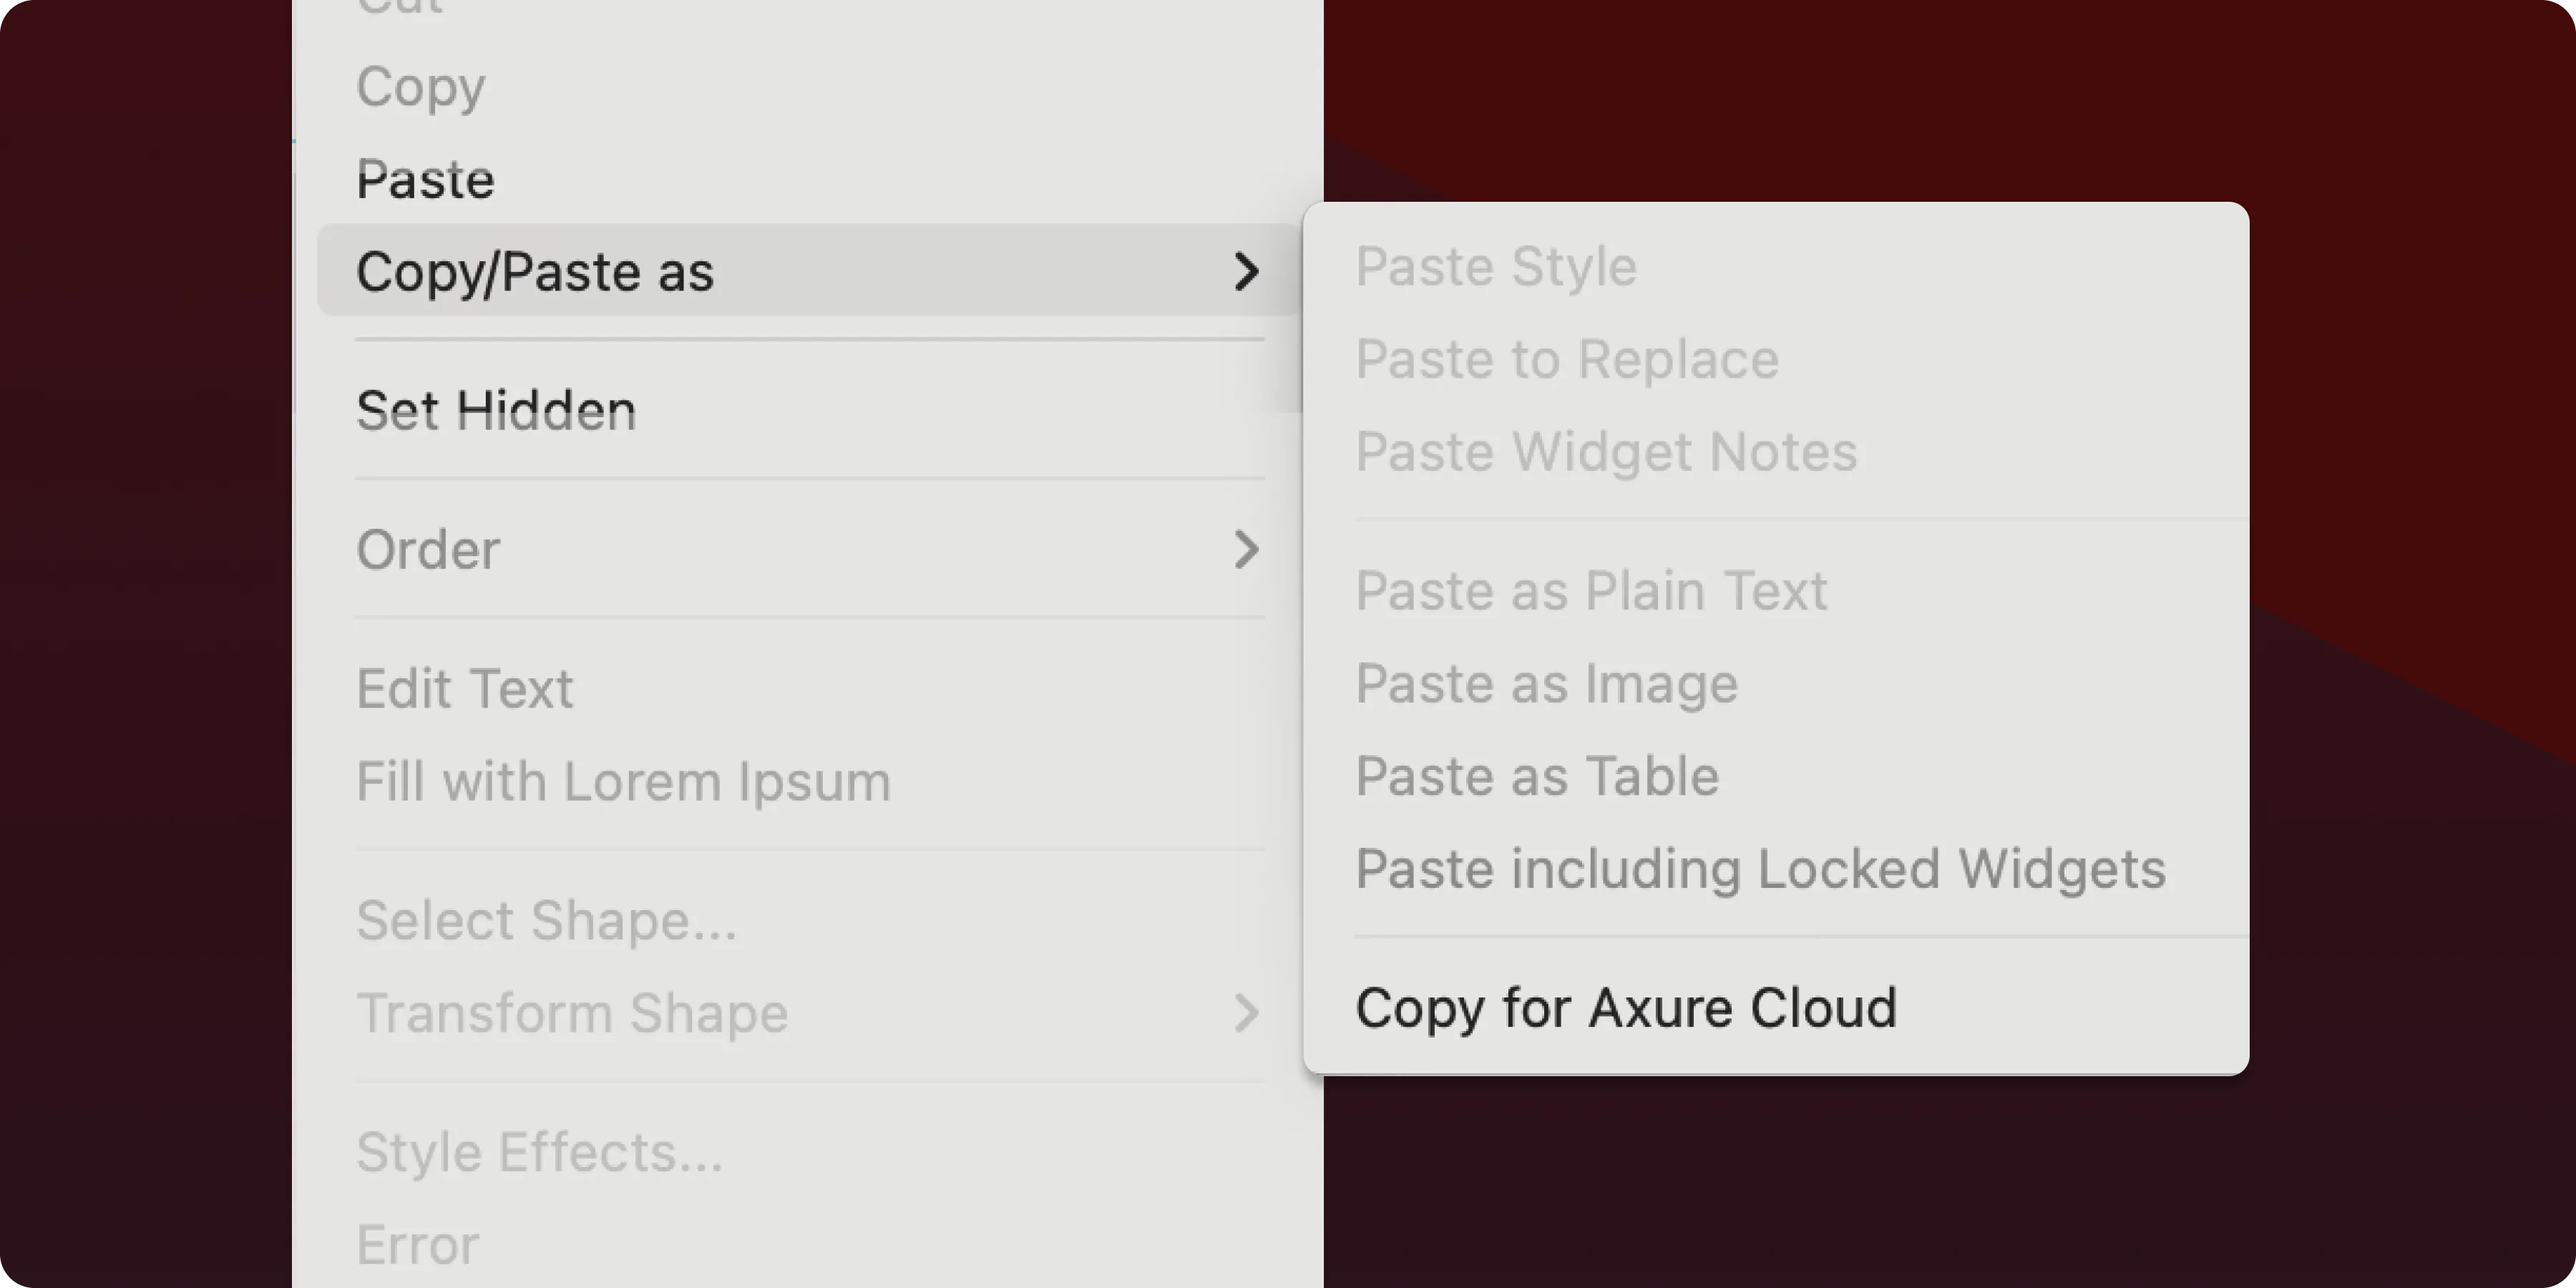Choose Paste including Locked Widgets

coord(1760,869)
